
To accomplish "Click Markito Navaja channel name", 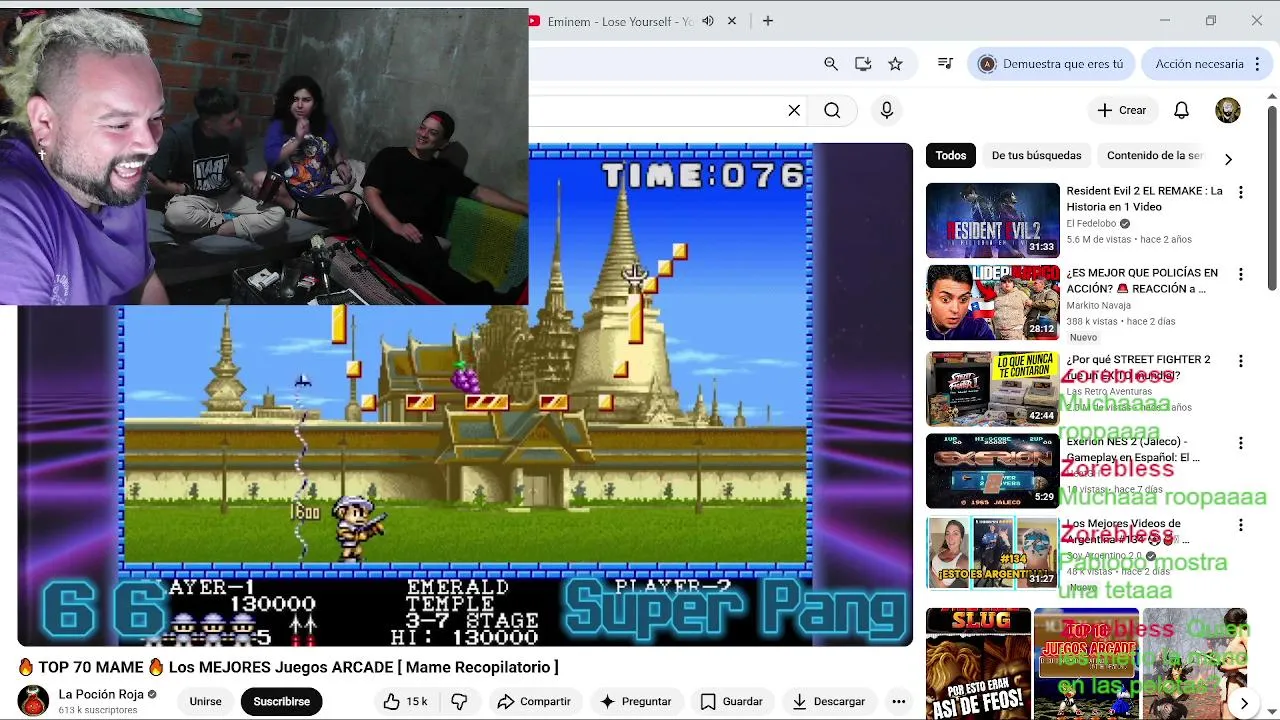I will tap(1098, 305).
